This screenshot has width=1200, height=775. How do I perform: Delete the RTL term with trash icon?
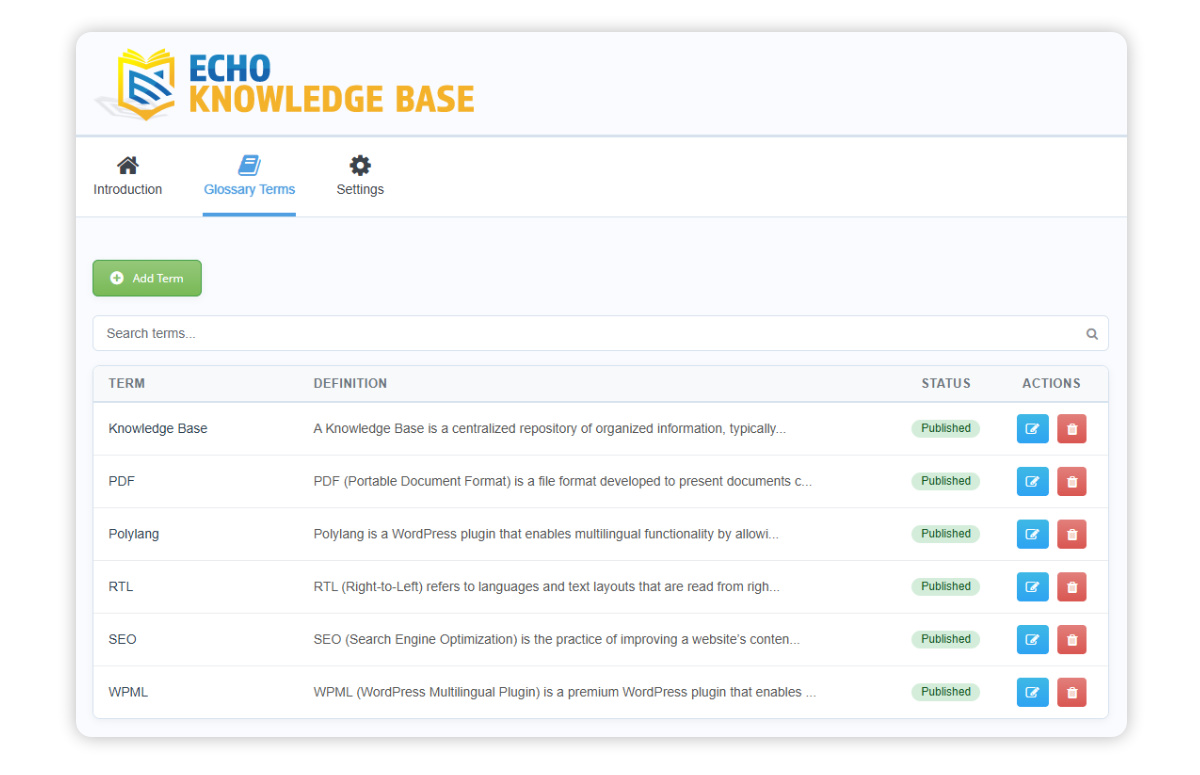(x=1072, y=587)
